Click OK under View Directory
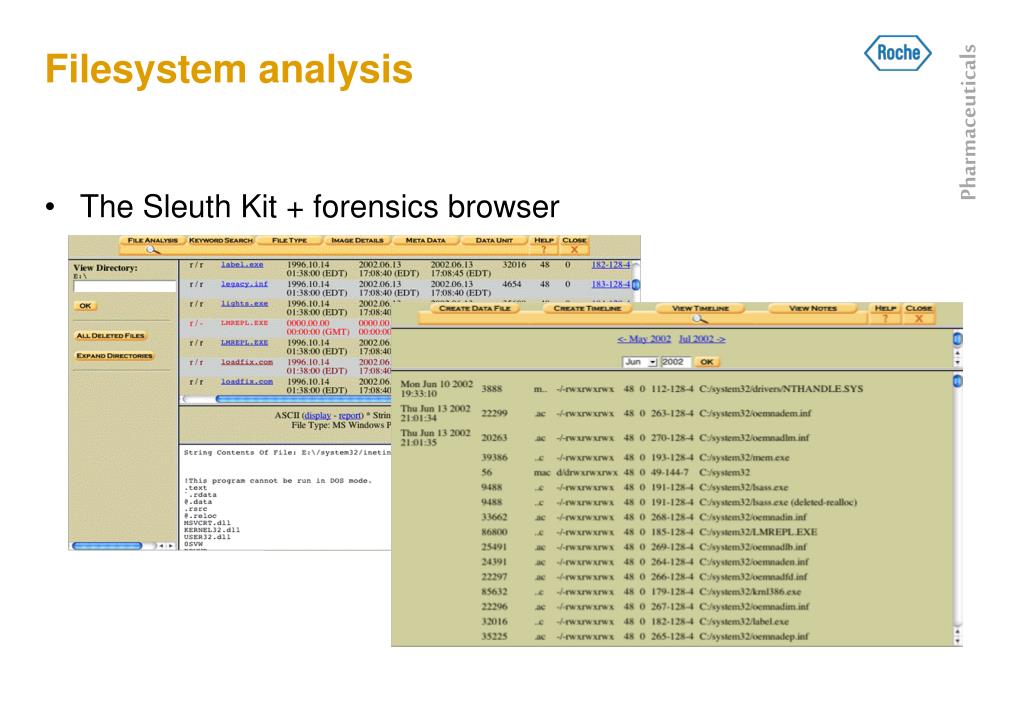Image resolution: width=1023 pixels, height=708 pixels. 85,305
